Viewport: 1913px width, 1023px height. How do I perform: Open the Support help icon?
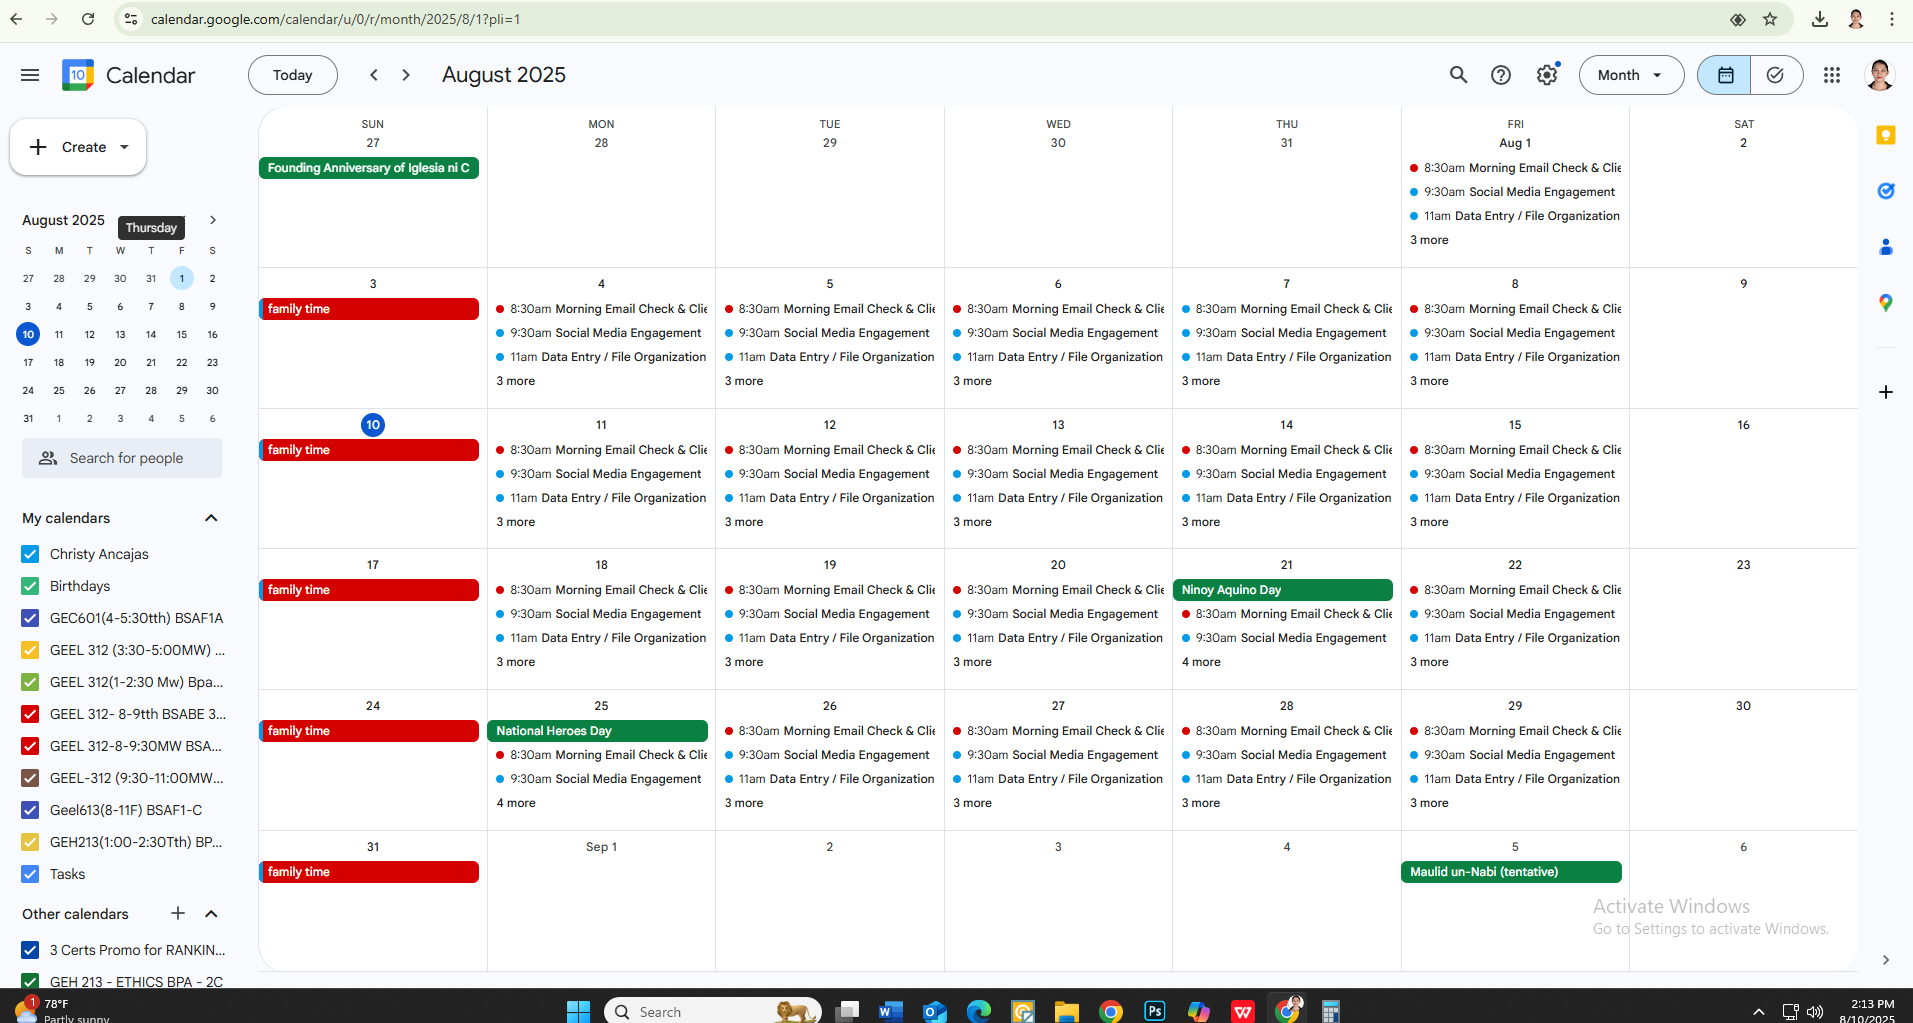coord(1501,75)
